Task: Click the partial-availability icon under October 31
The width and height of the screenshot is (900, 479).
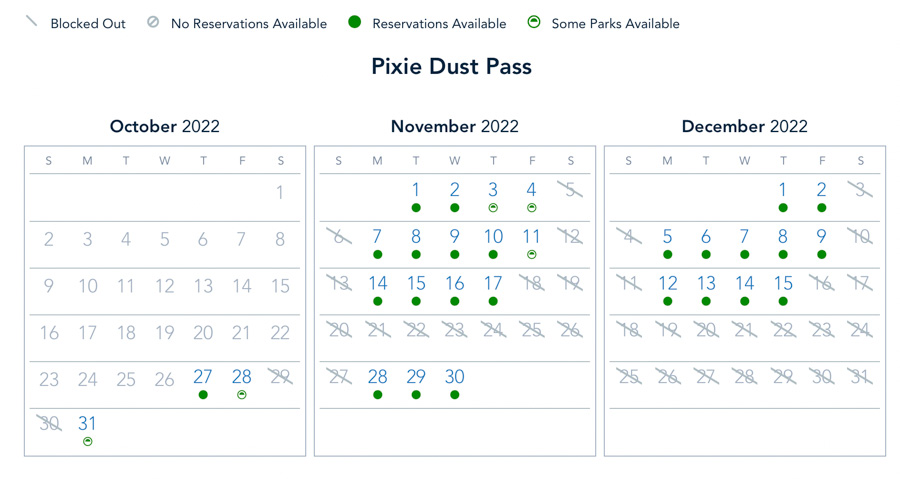Action: pos(88,441)
